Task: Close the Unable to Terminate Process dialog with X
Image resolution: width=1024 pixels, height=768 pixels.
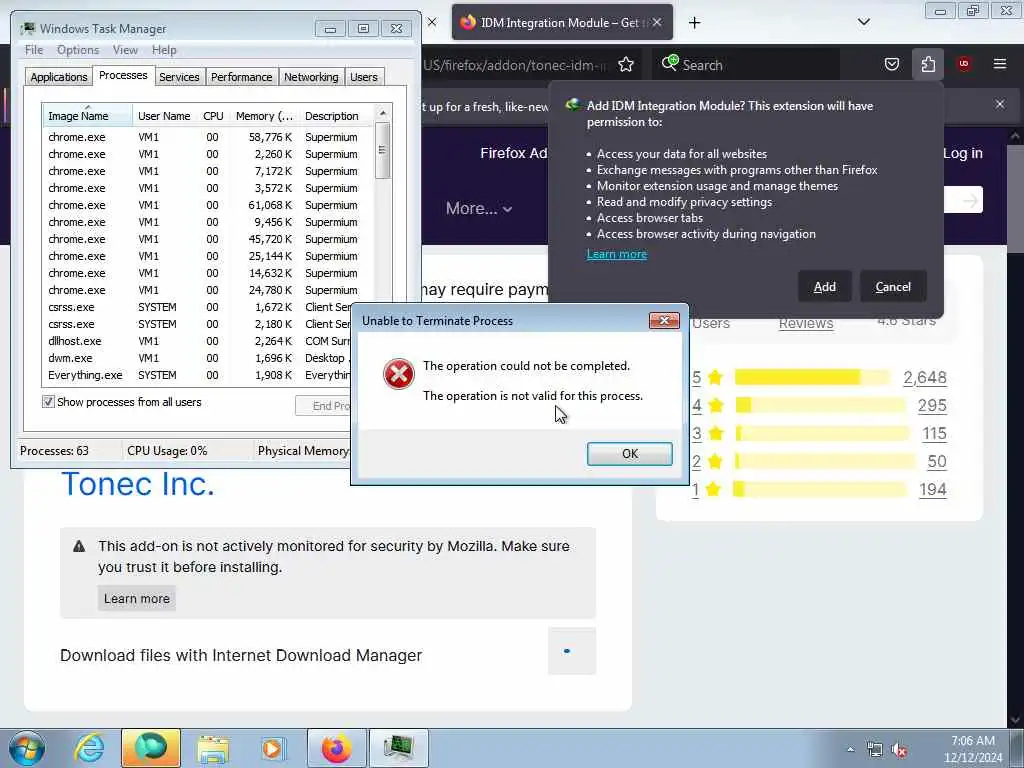Action: [x=664, y=321]
